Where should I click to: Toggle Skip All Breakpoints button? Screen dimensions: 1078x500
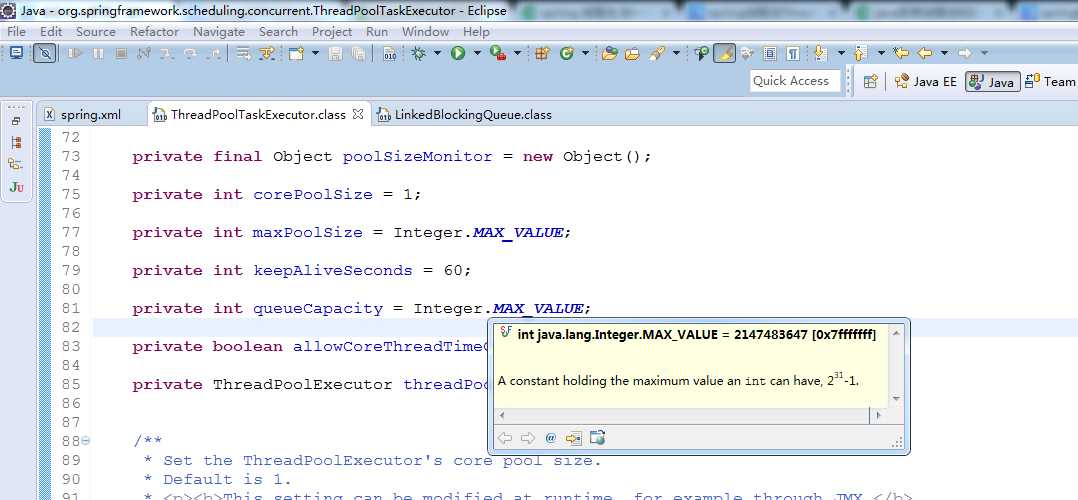click(x=45, y=53)
